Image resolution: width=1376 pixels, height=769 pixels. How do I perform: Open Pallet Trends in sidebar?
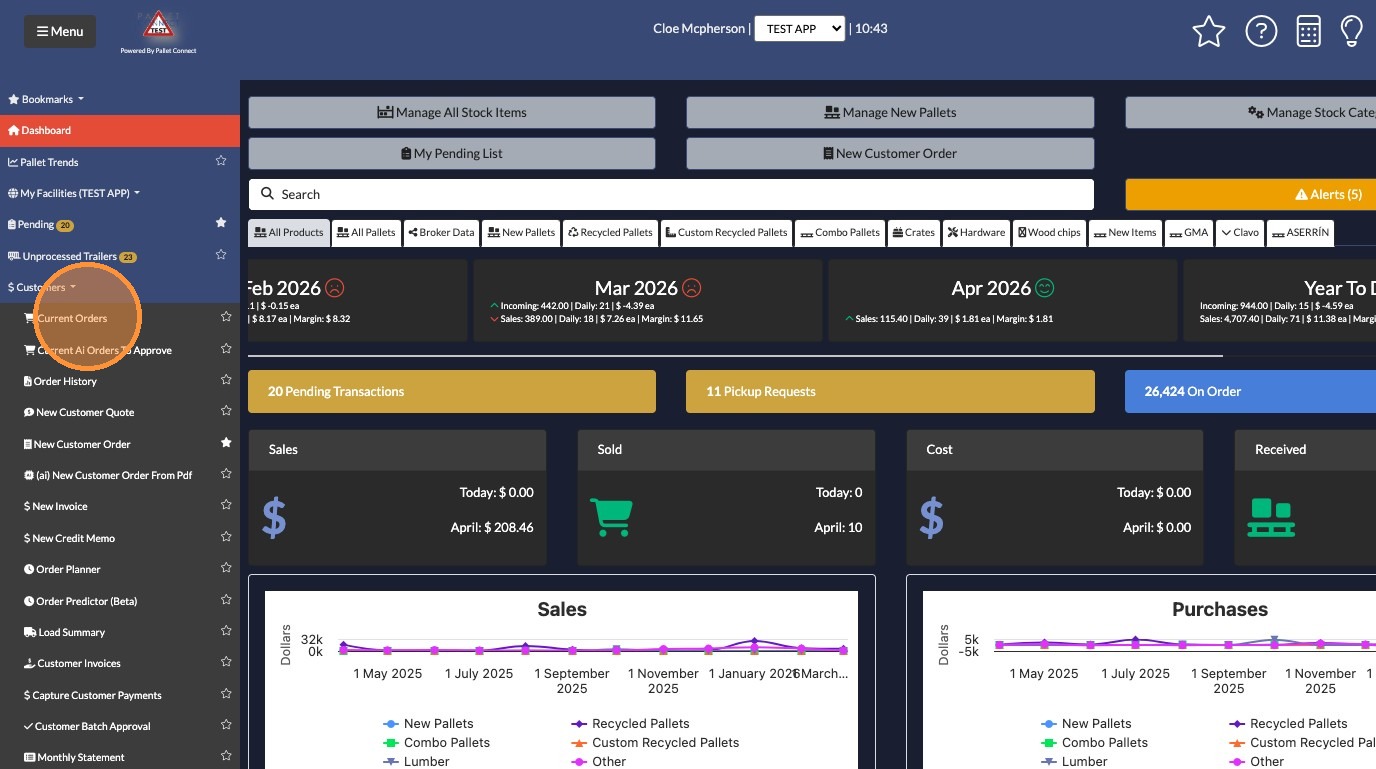pyautogui.click(x=49, y=162)
